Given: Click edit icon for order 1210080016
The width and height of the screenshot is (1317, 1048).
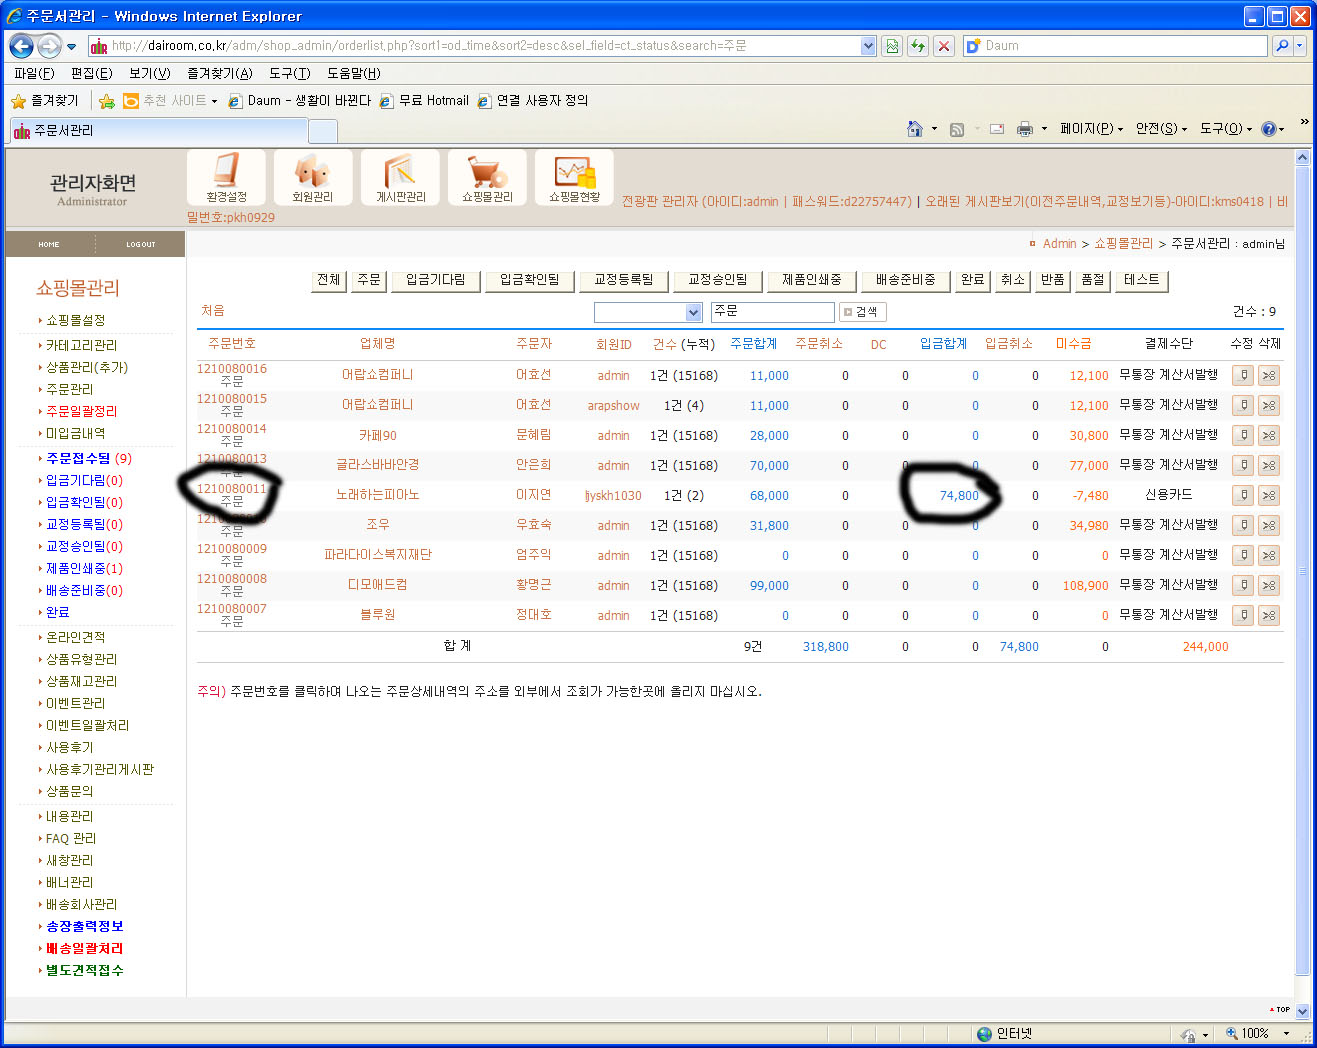Looking at the screenshot, I should (x=1242, y=376).
